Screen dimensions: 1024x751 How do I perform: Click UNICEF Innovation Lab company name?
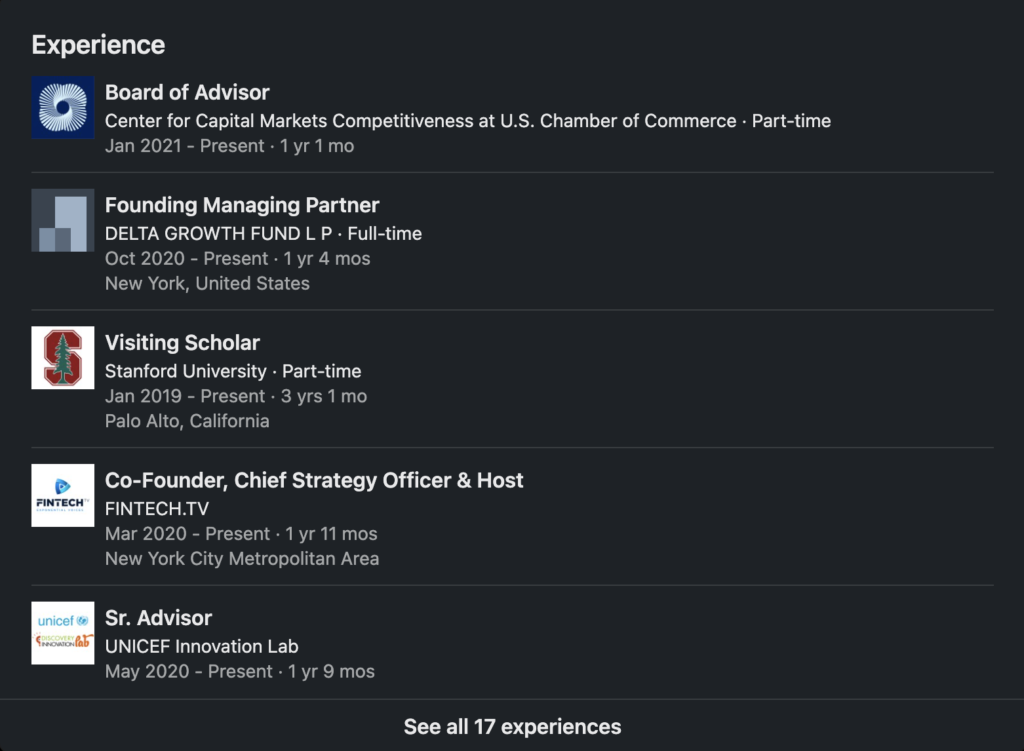tap(201, 646)
